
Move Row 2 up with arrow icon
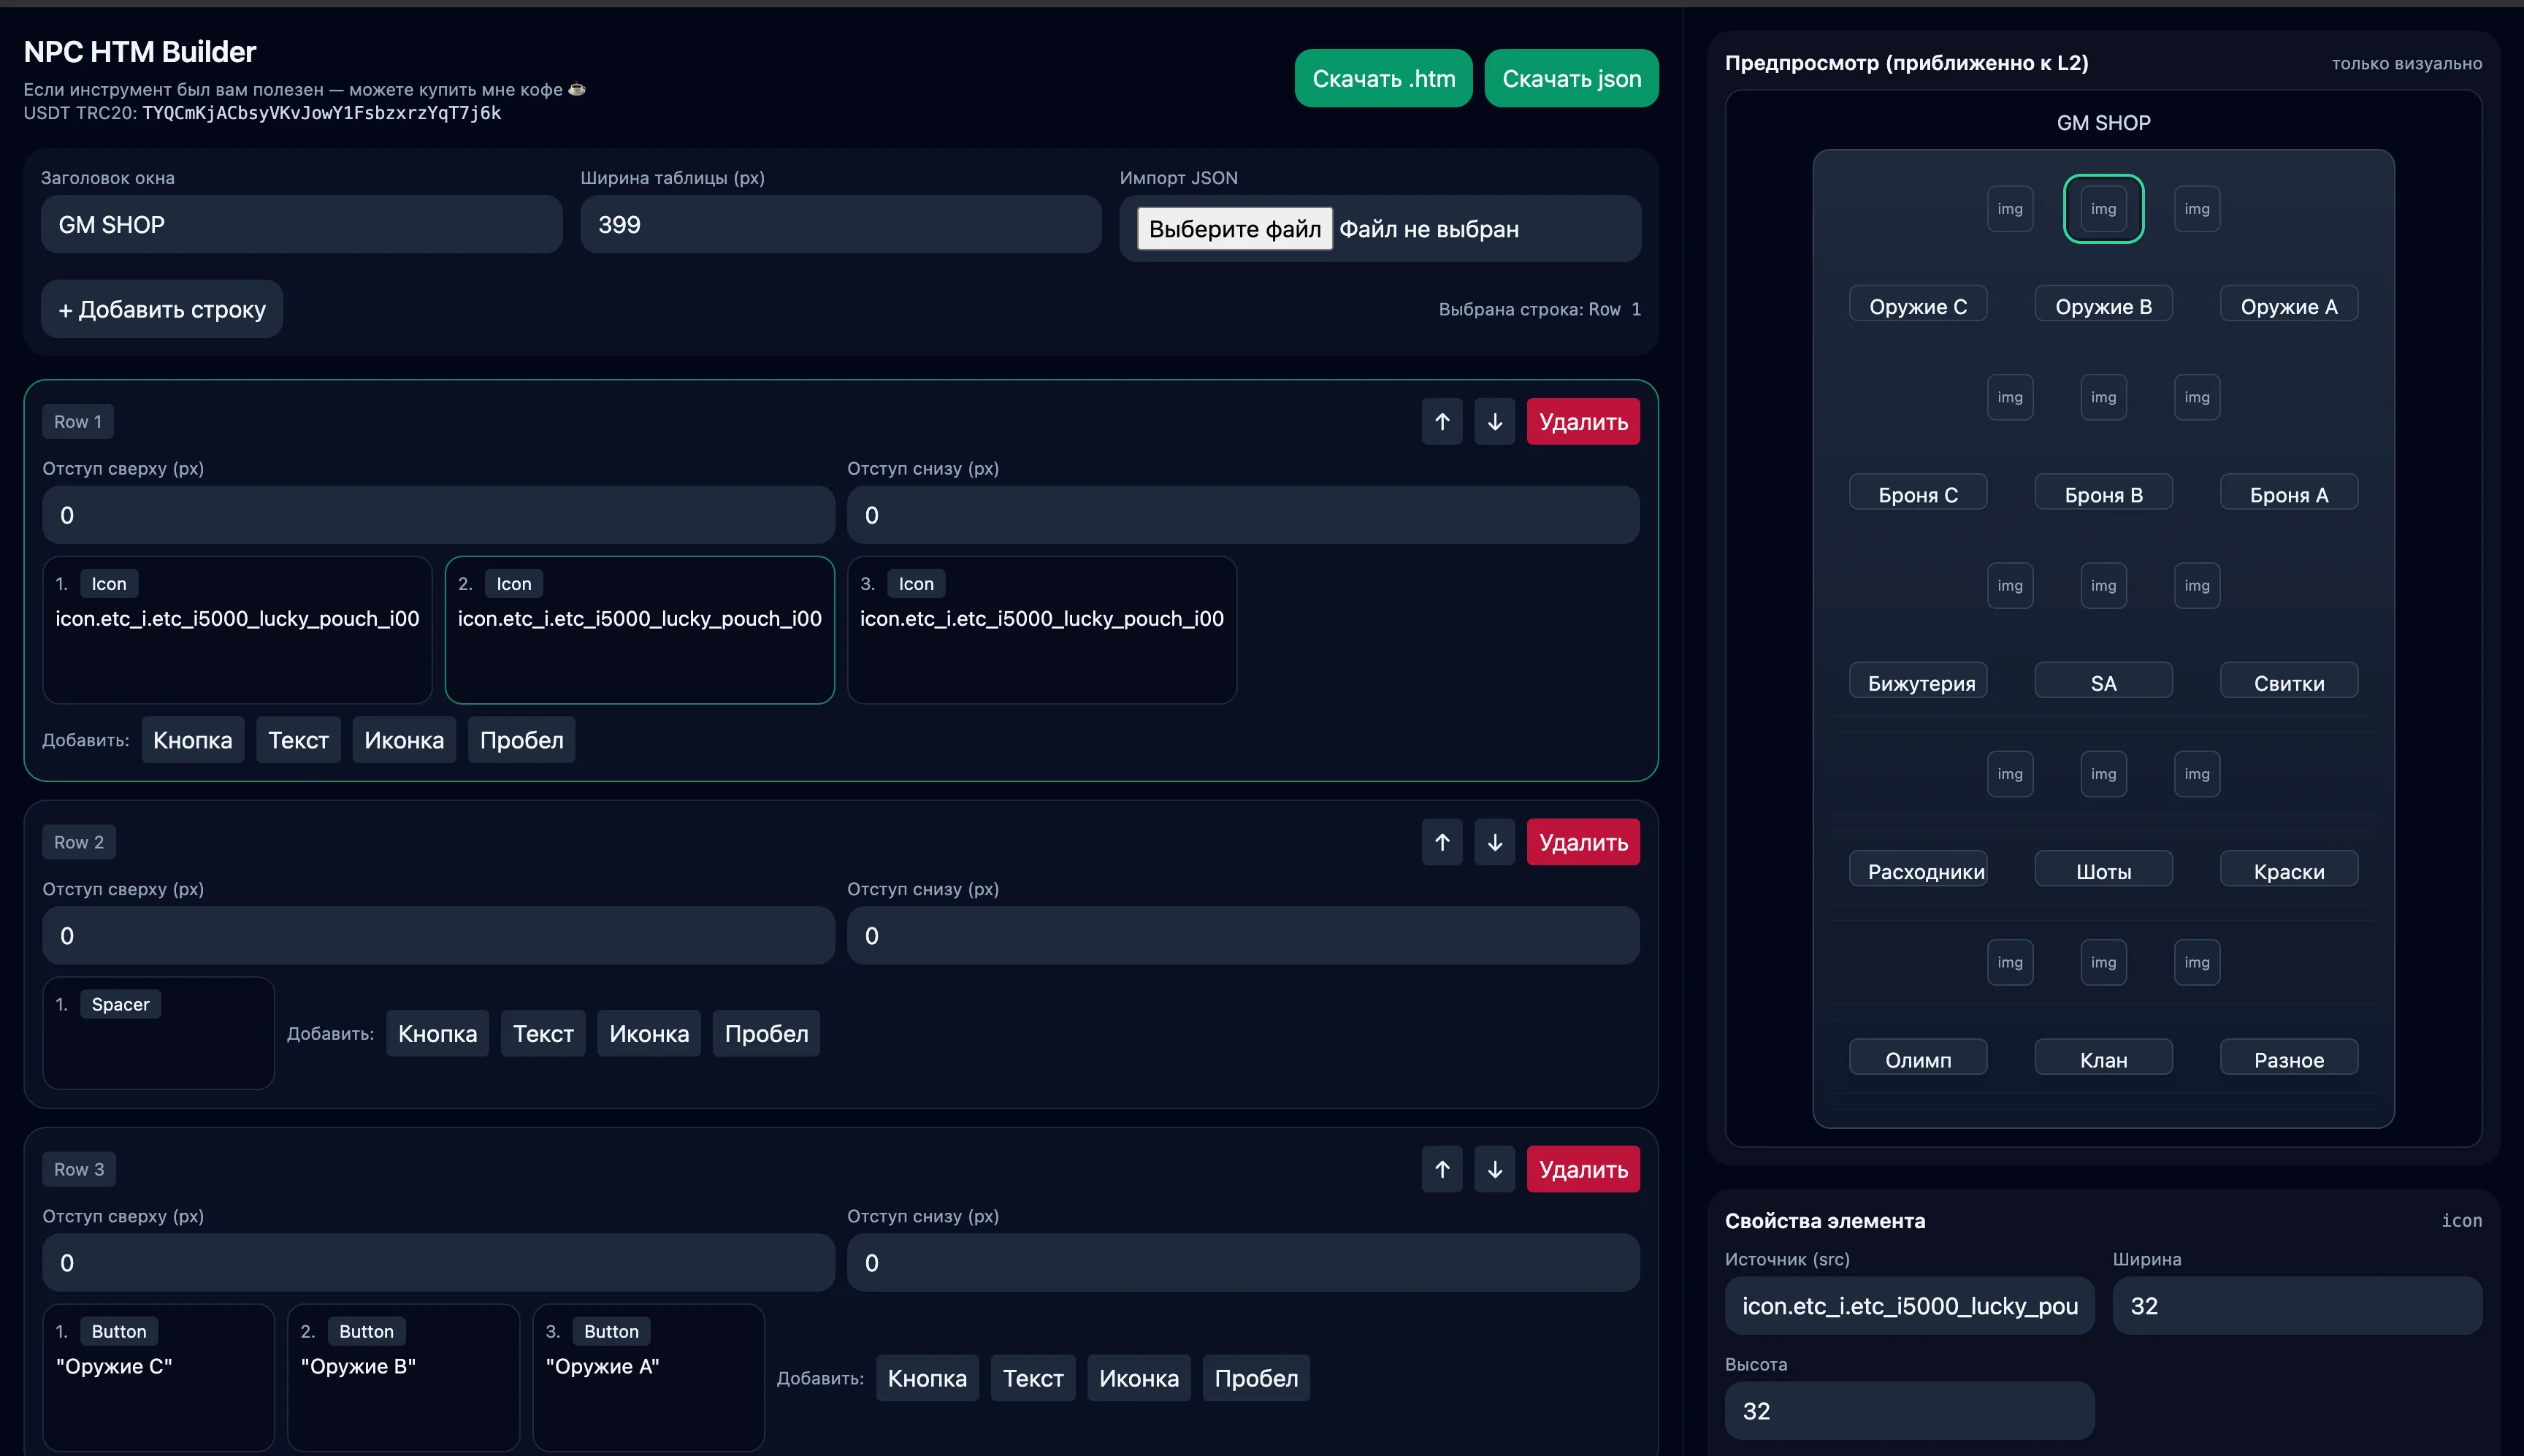click(1442, 842)
